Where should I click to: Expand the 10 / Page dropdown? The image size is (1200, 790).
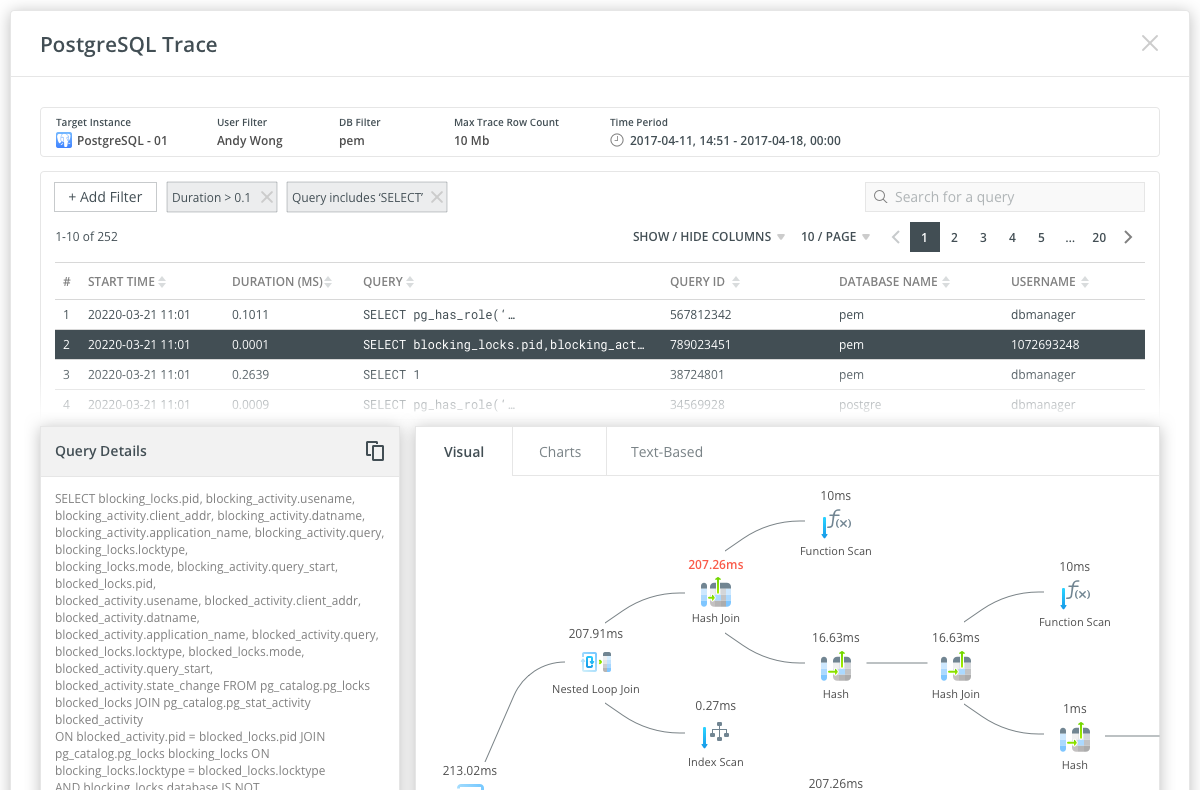835,237
